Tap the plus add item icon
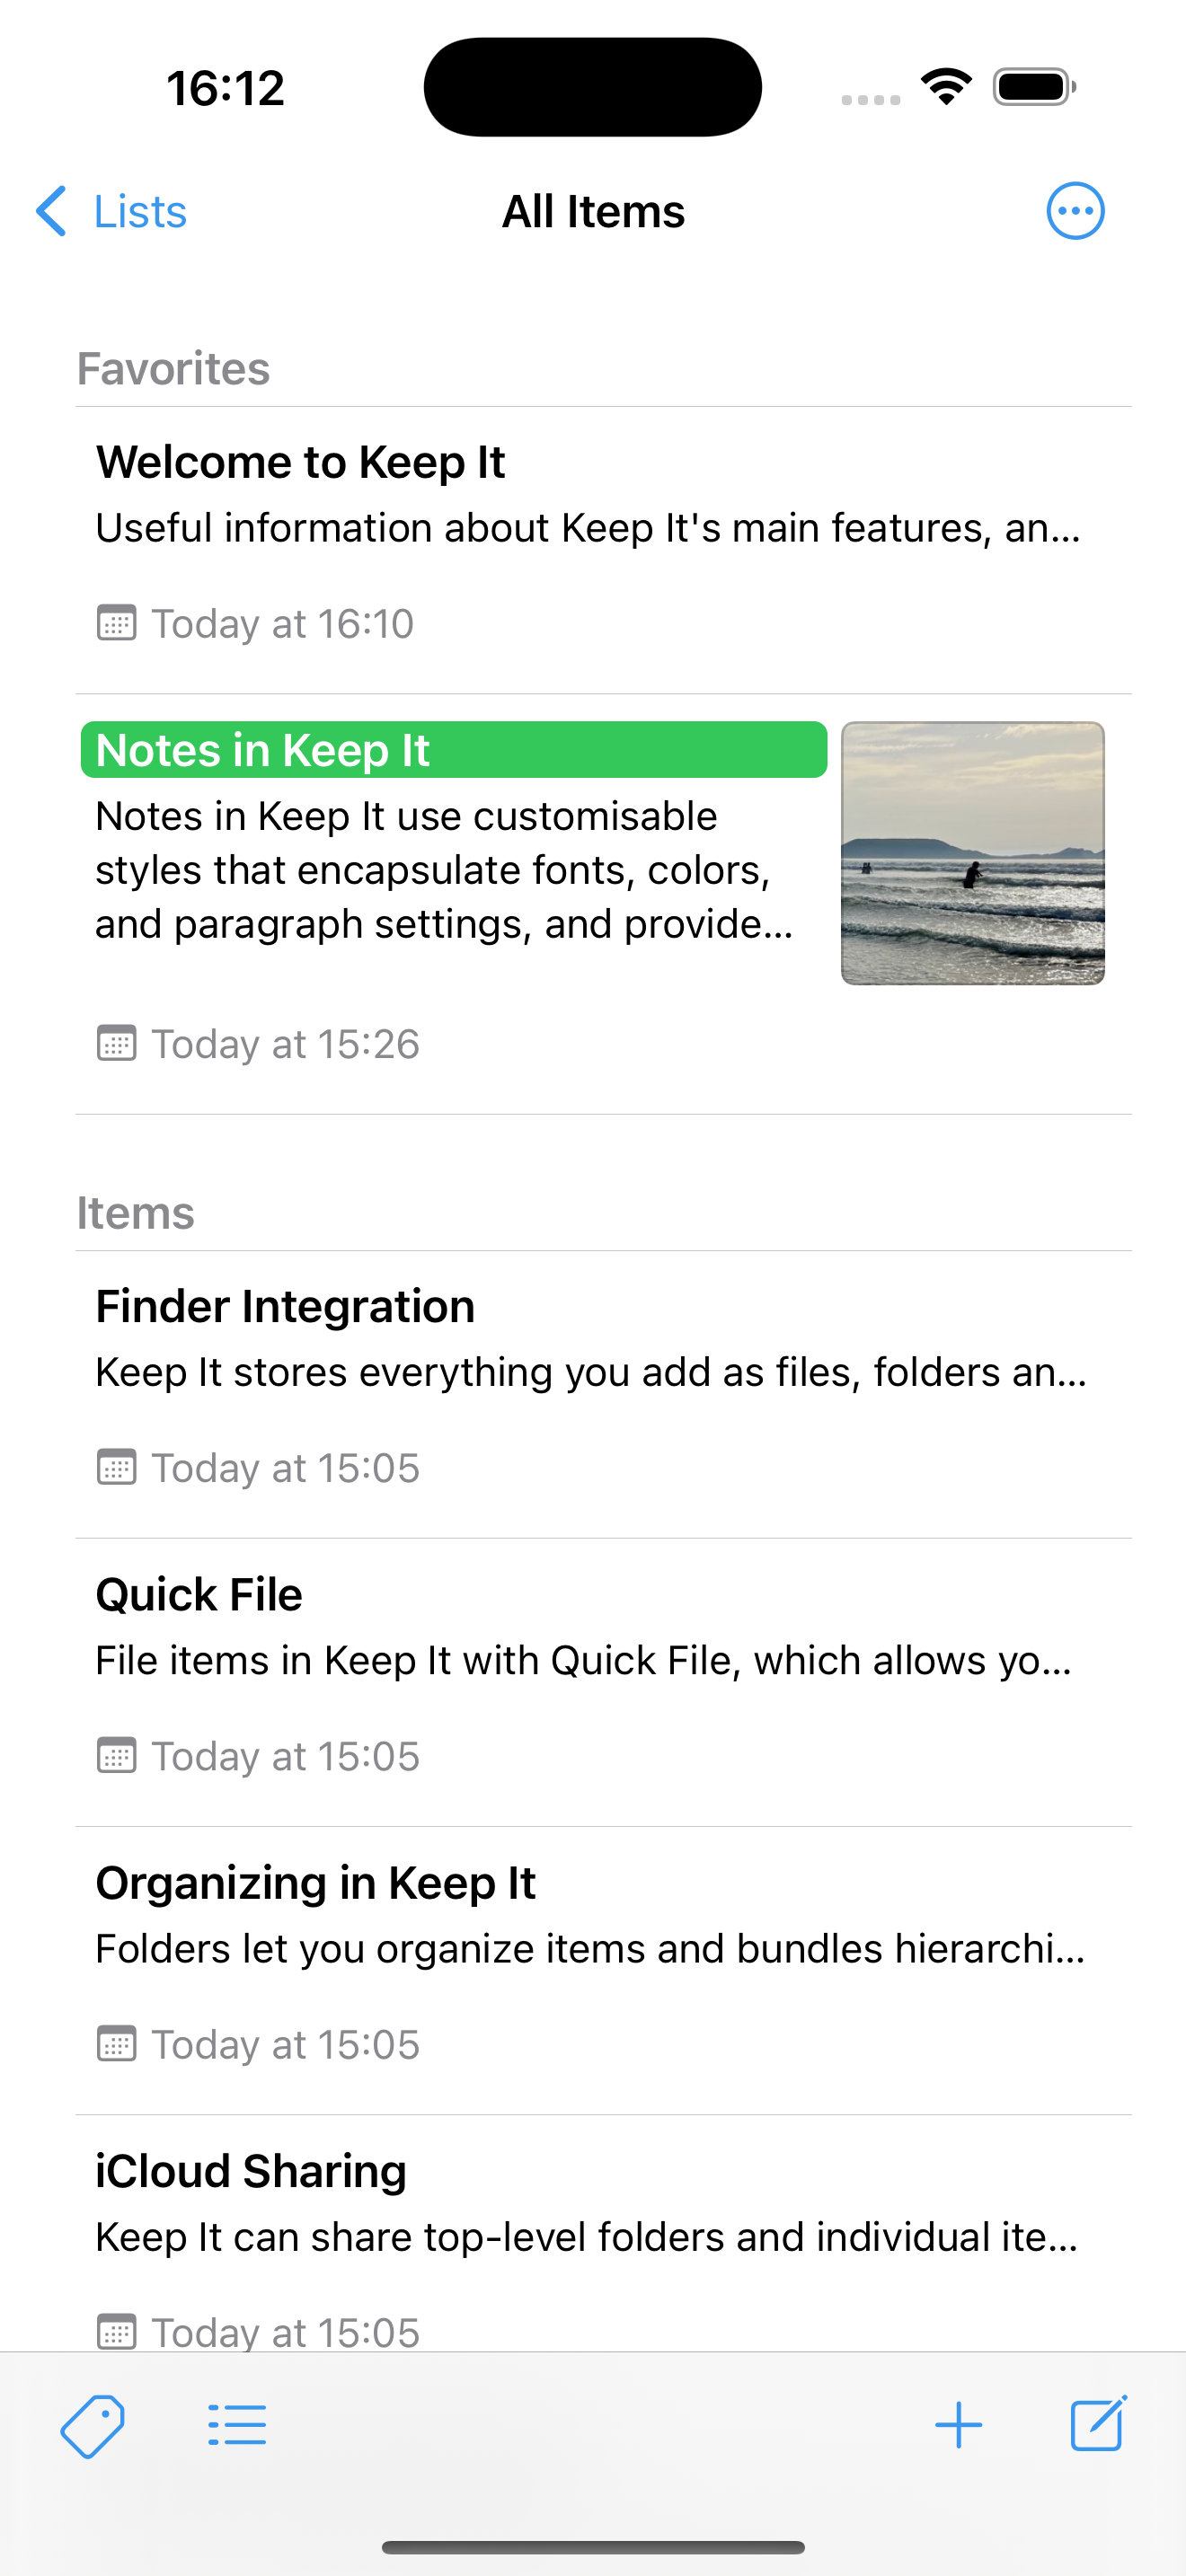The height and width of the screenshot is (2576, 1186). [958, 2425]
